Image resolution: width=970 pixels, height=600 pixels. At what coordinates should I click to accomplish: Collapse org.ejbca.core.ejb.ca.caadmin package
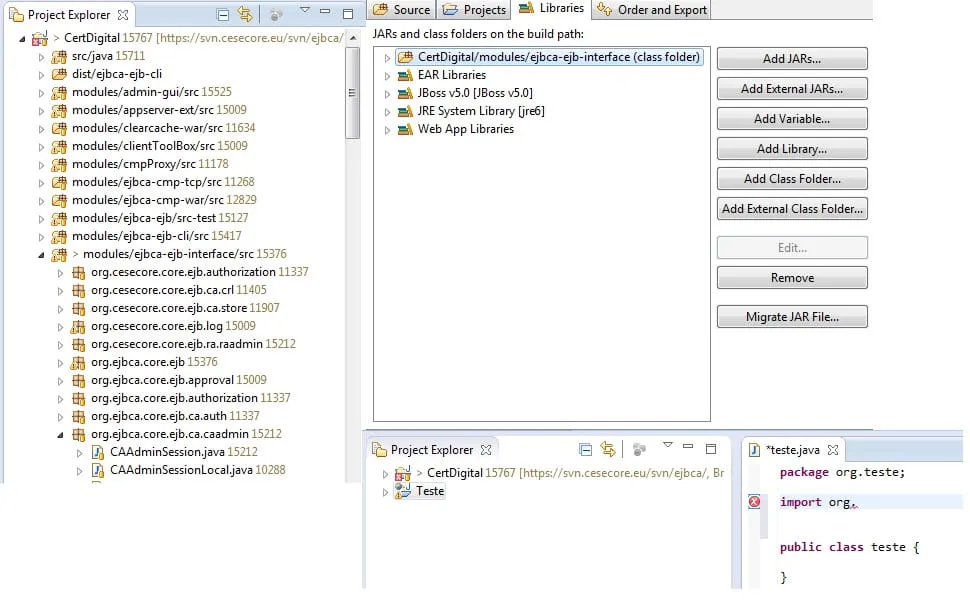click(61, 435)
